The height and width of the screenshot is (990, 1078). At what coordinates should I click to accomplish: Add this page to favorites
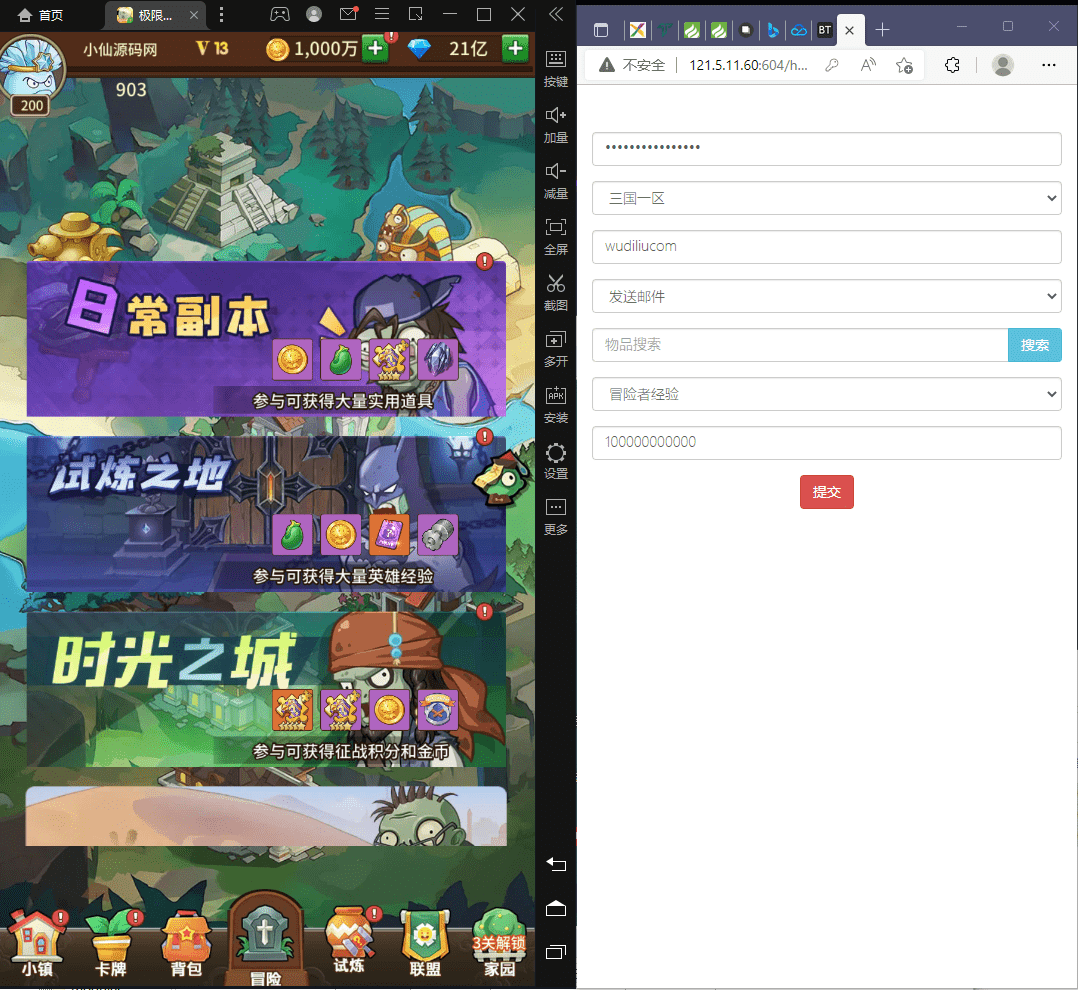coord(904,65)
